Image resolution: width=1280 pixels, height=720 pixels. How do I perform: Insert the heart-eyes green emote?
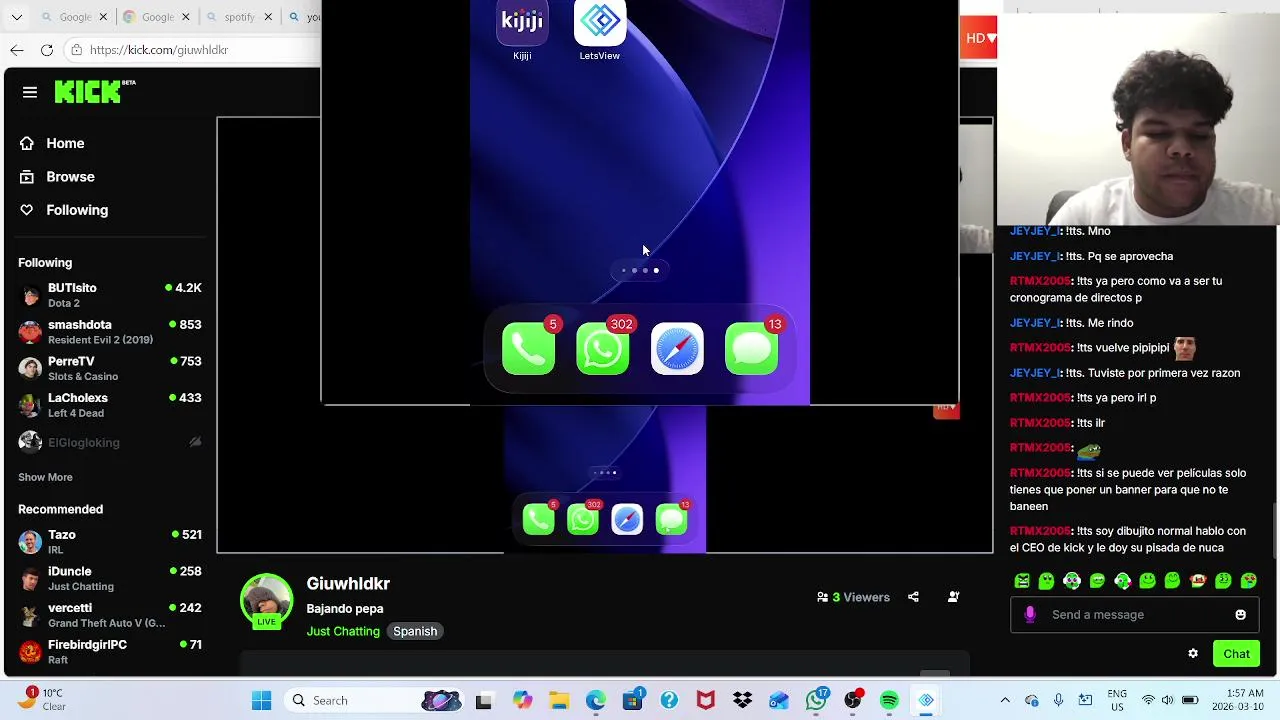tap(1249, 581)
